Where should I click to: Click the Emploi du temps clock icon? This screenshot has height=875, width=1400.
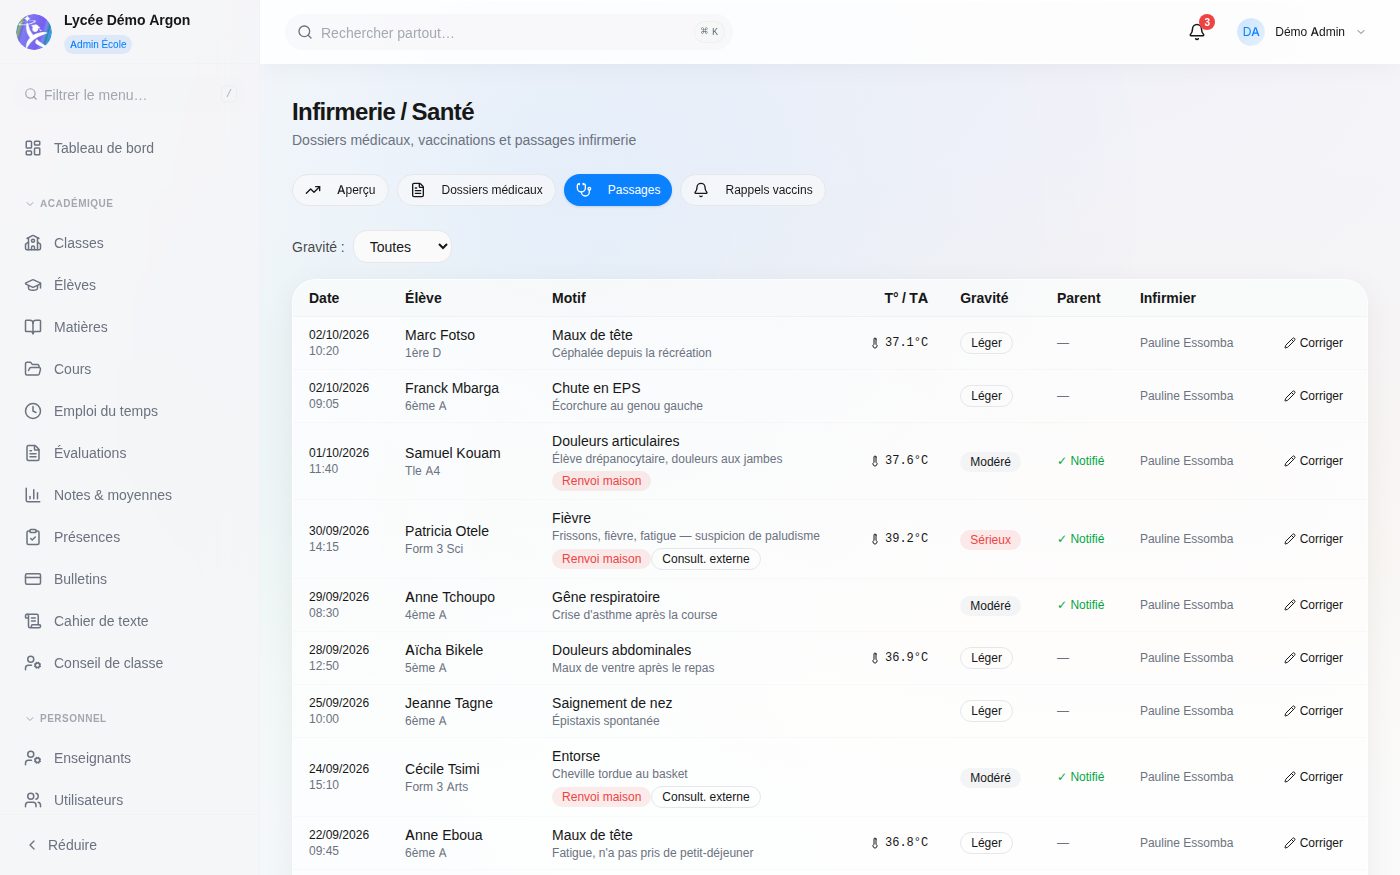point(33,411)
